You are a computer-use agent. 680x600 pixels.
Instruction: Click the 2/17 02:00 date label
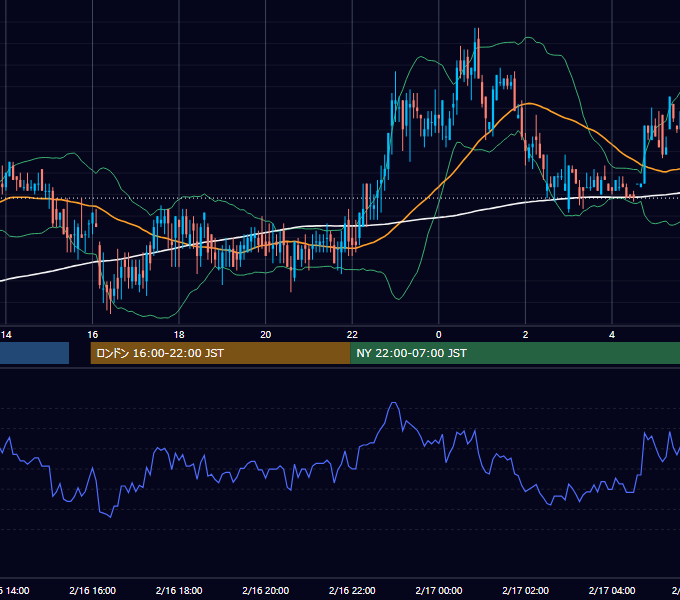coord(526,590)
